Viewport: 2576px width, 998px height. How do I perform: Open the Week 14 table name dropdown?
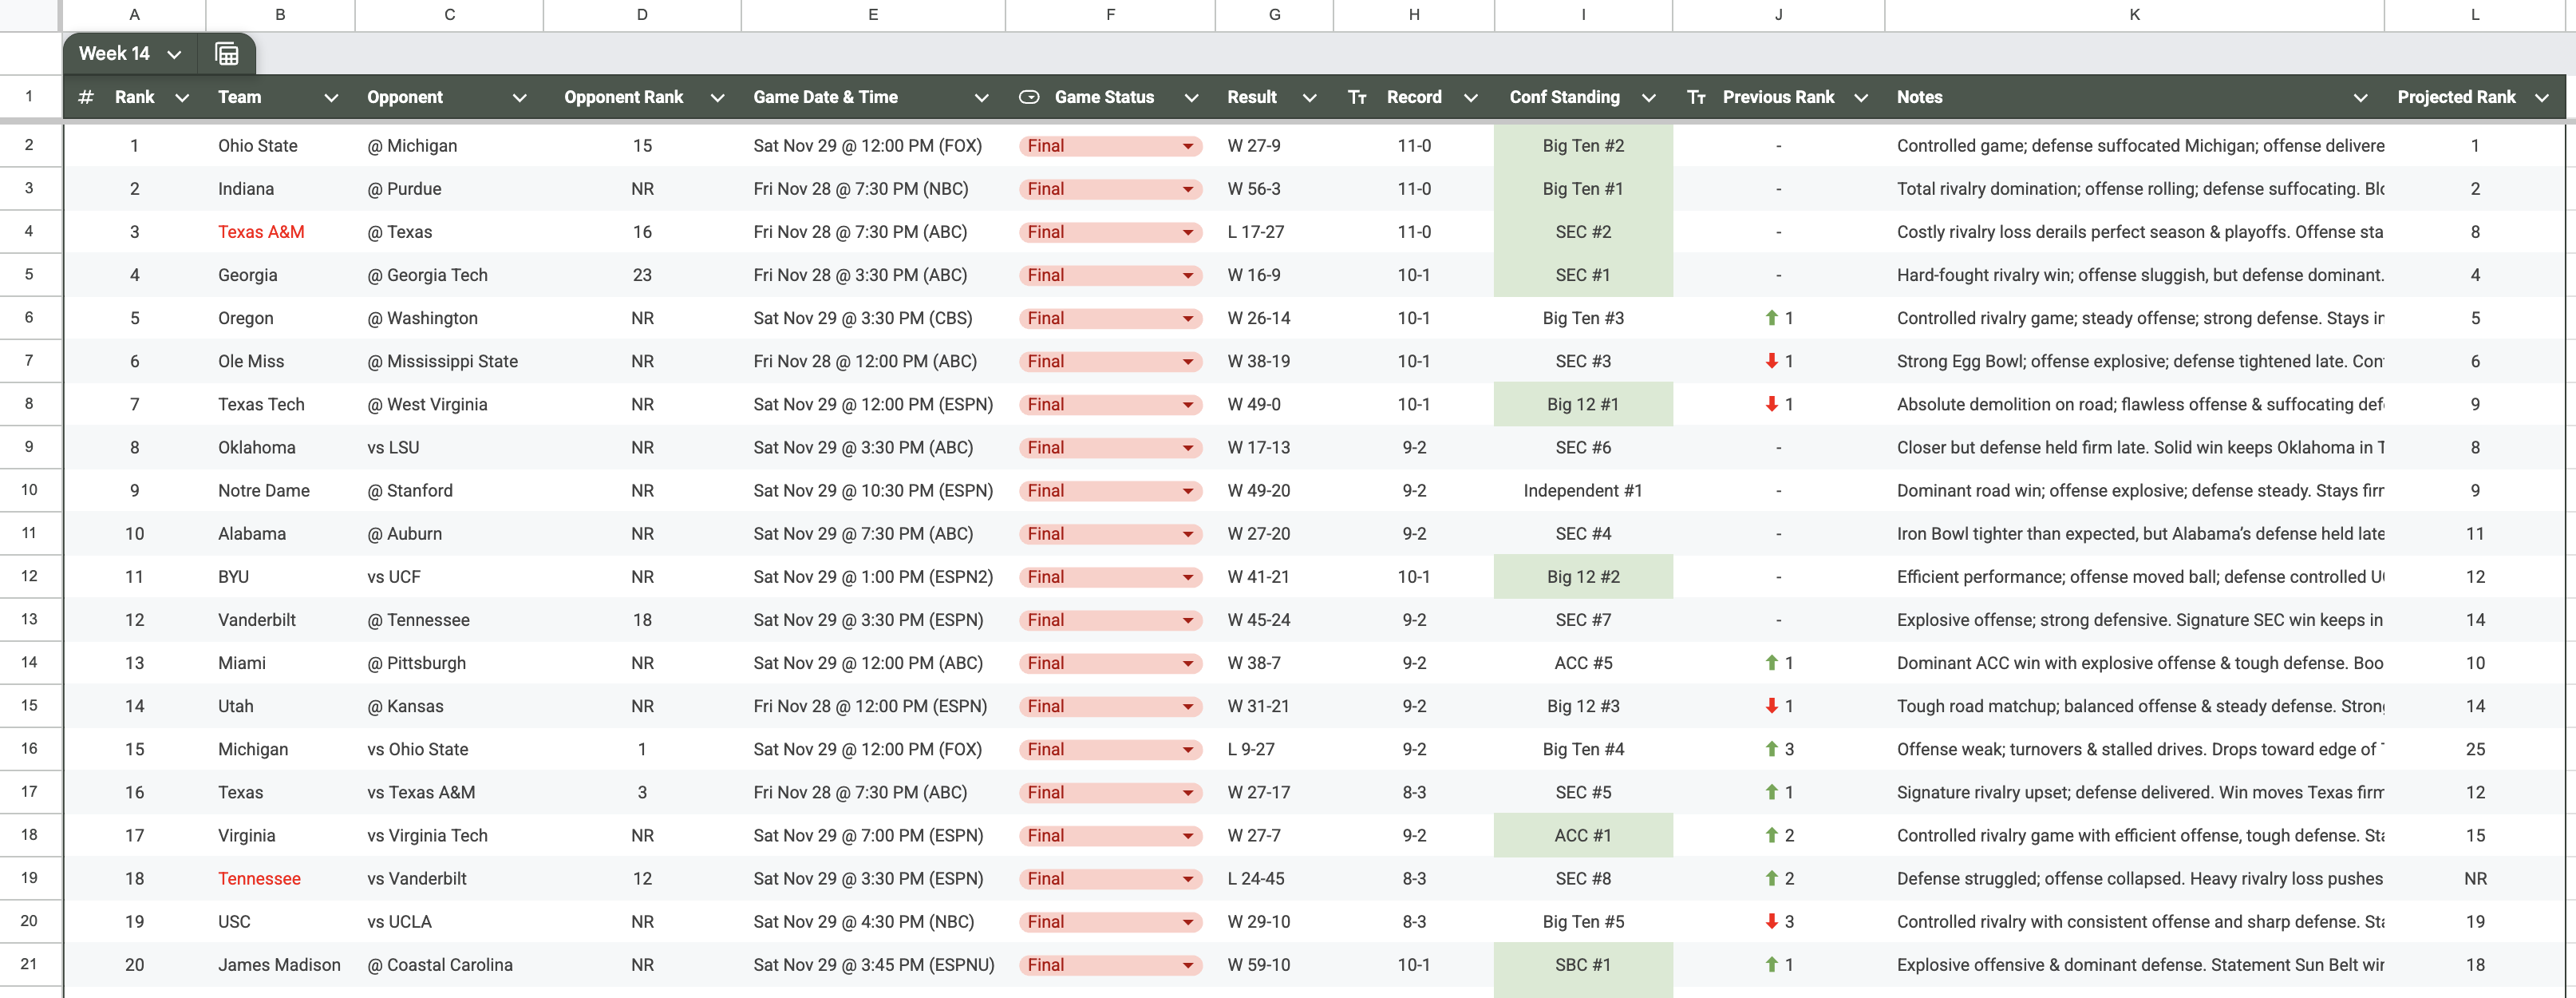[174, 54]
